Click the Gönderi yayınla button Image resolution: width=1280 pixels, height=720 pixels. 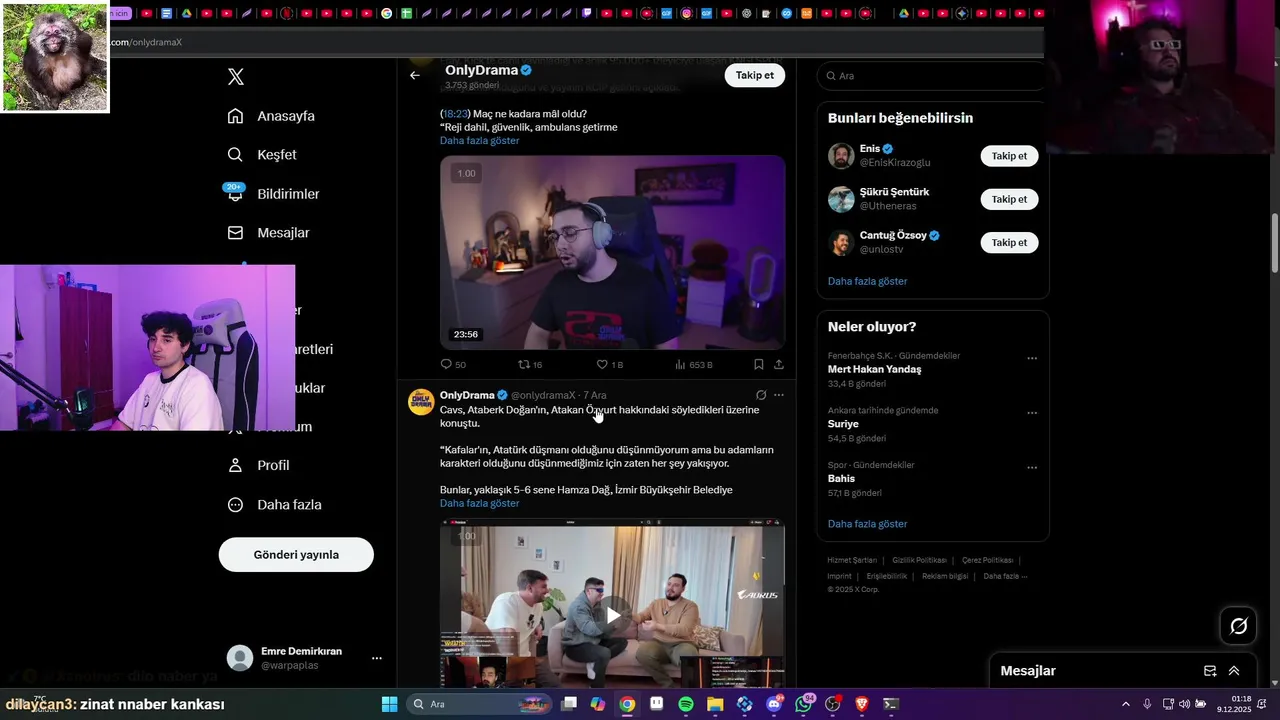(296, 555)
